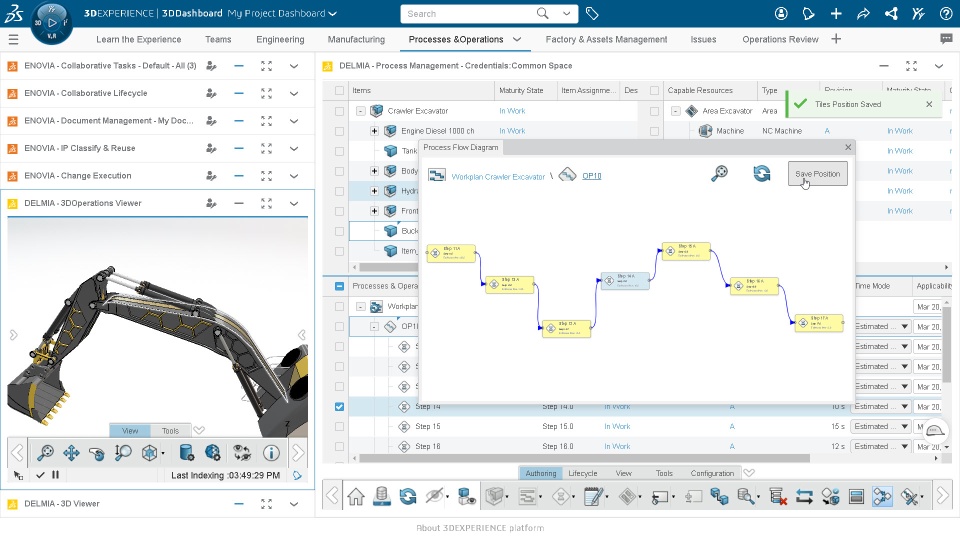Click the delete rows red X icon in bottom toolbar
The image size is (960, 540).
click(778, 496)
